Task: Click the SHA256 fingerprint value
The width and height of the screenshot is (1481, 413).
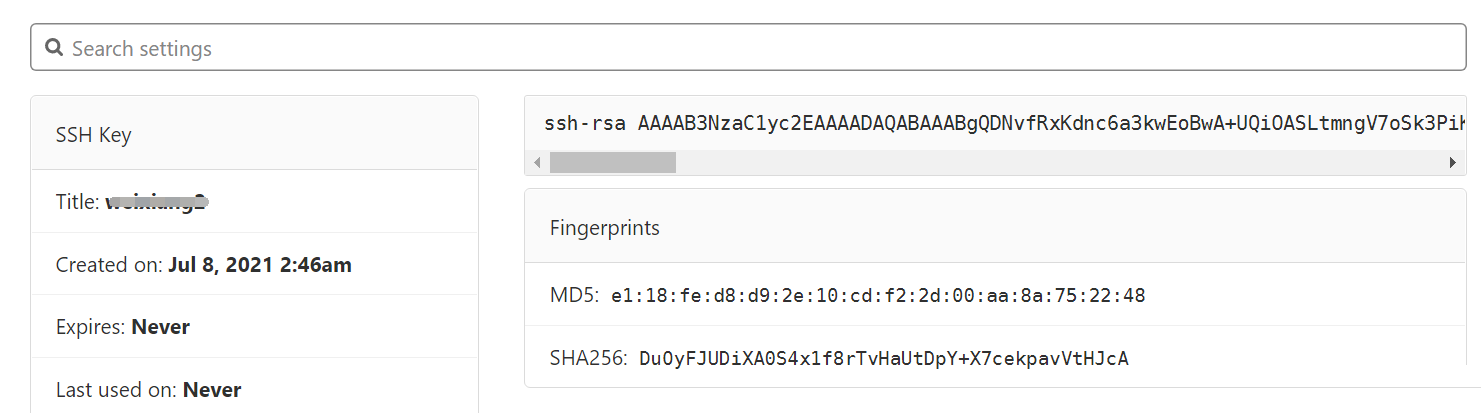Action: [x=884, y=358]
